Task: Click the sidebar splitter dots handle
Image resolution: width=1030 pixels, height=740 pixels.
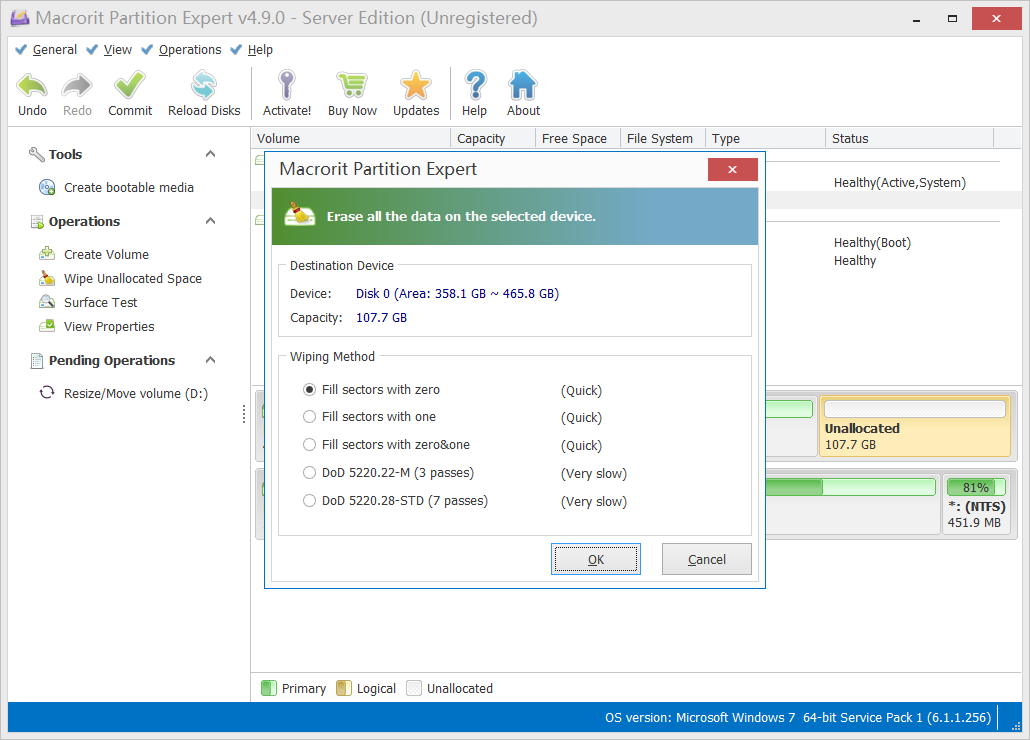Action: 244,414
